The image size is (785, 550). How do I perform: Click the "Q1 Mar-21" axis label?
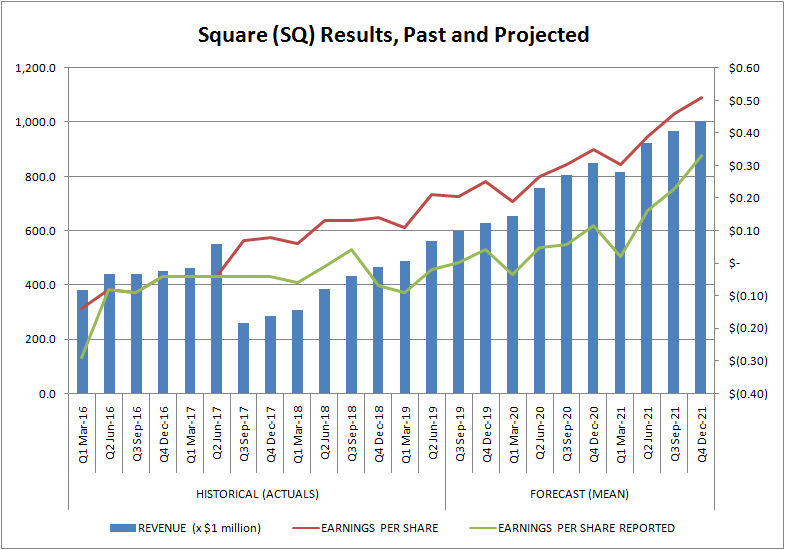click(x=620, y=434)
